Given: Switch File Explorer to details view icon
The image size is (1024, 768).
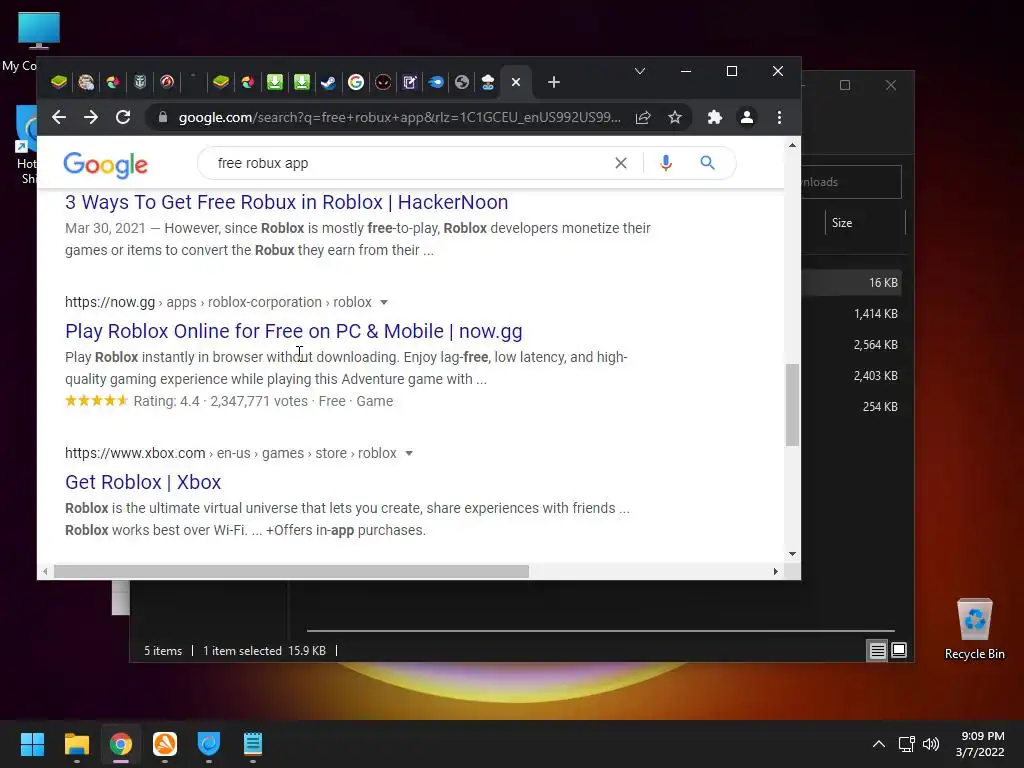Looking at the screenshot, I should pos(877,650).
